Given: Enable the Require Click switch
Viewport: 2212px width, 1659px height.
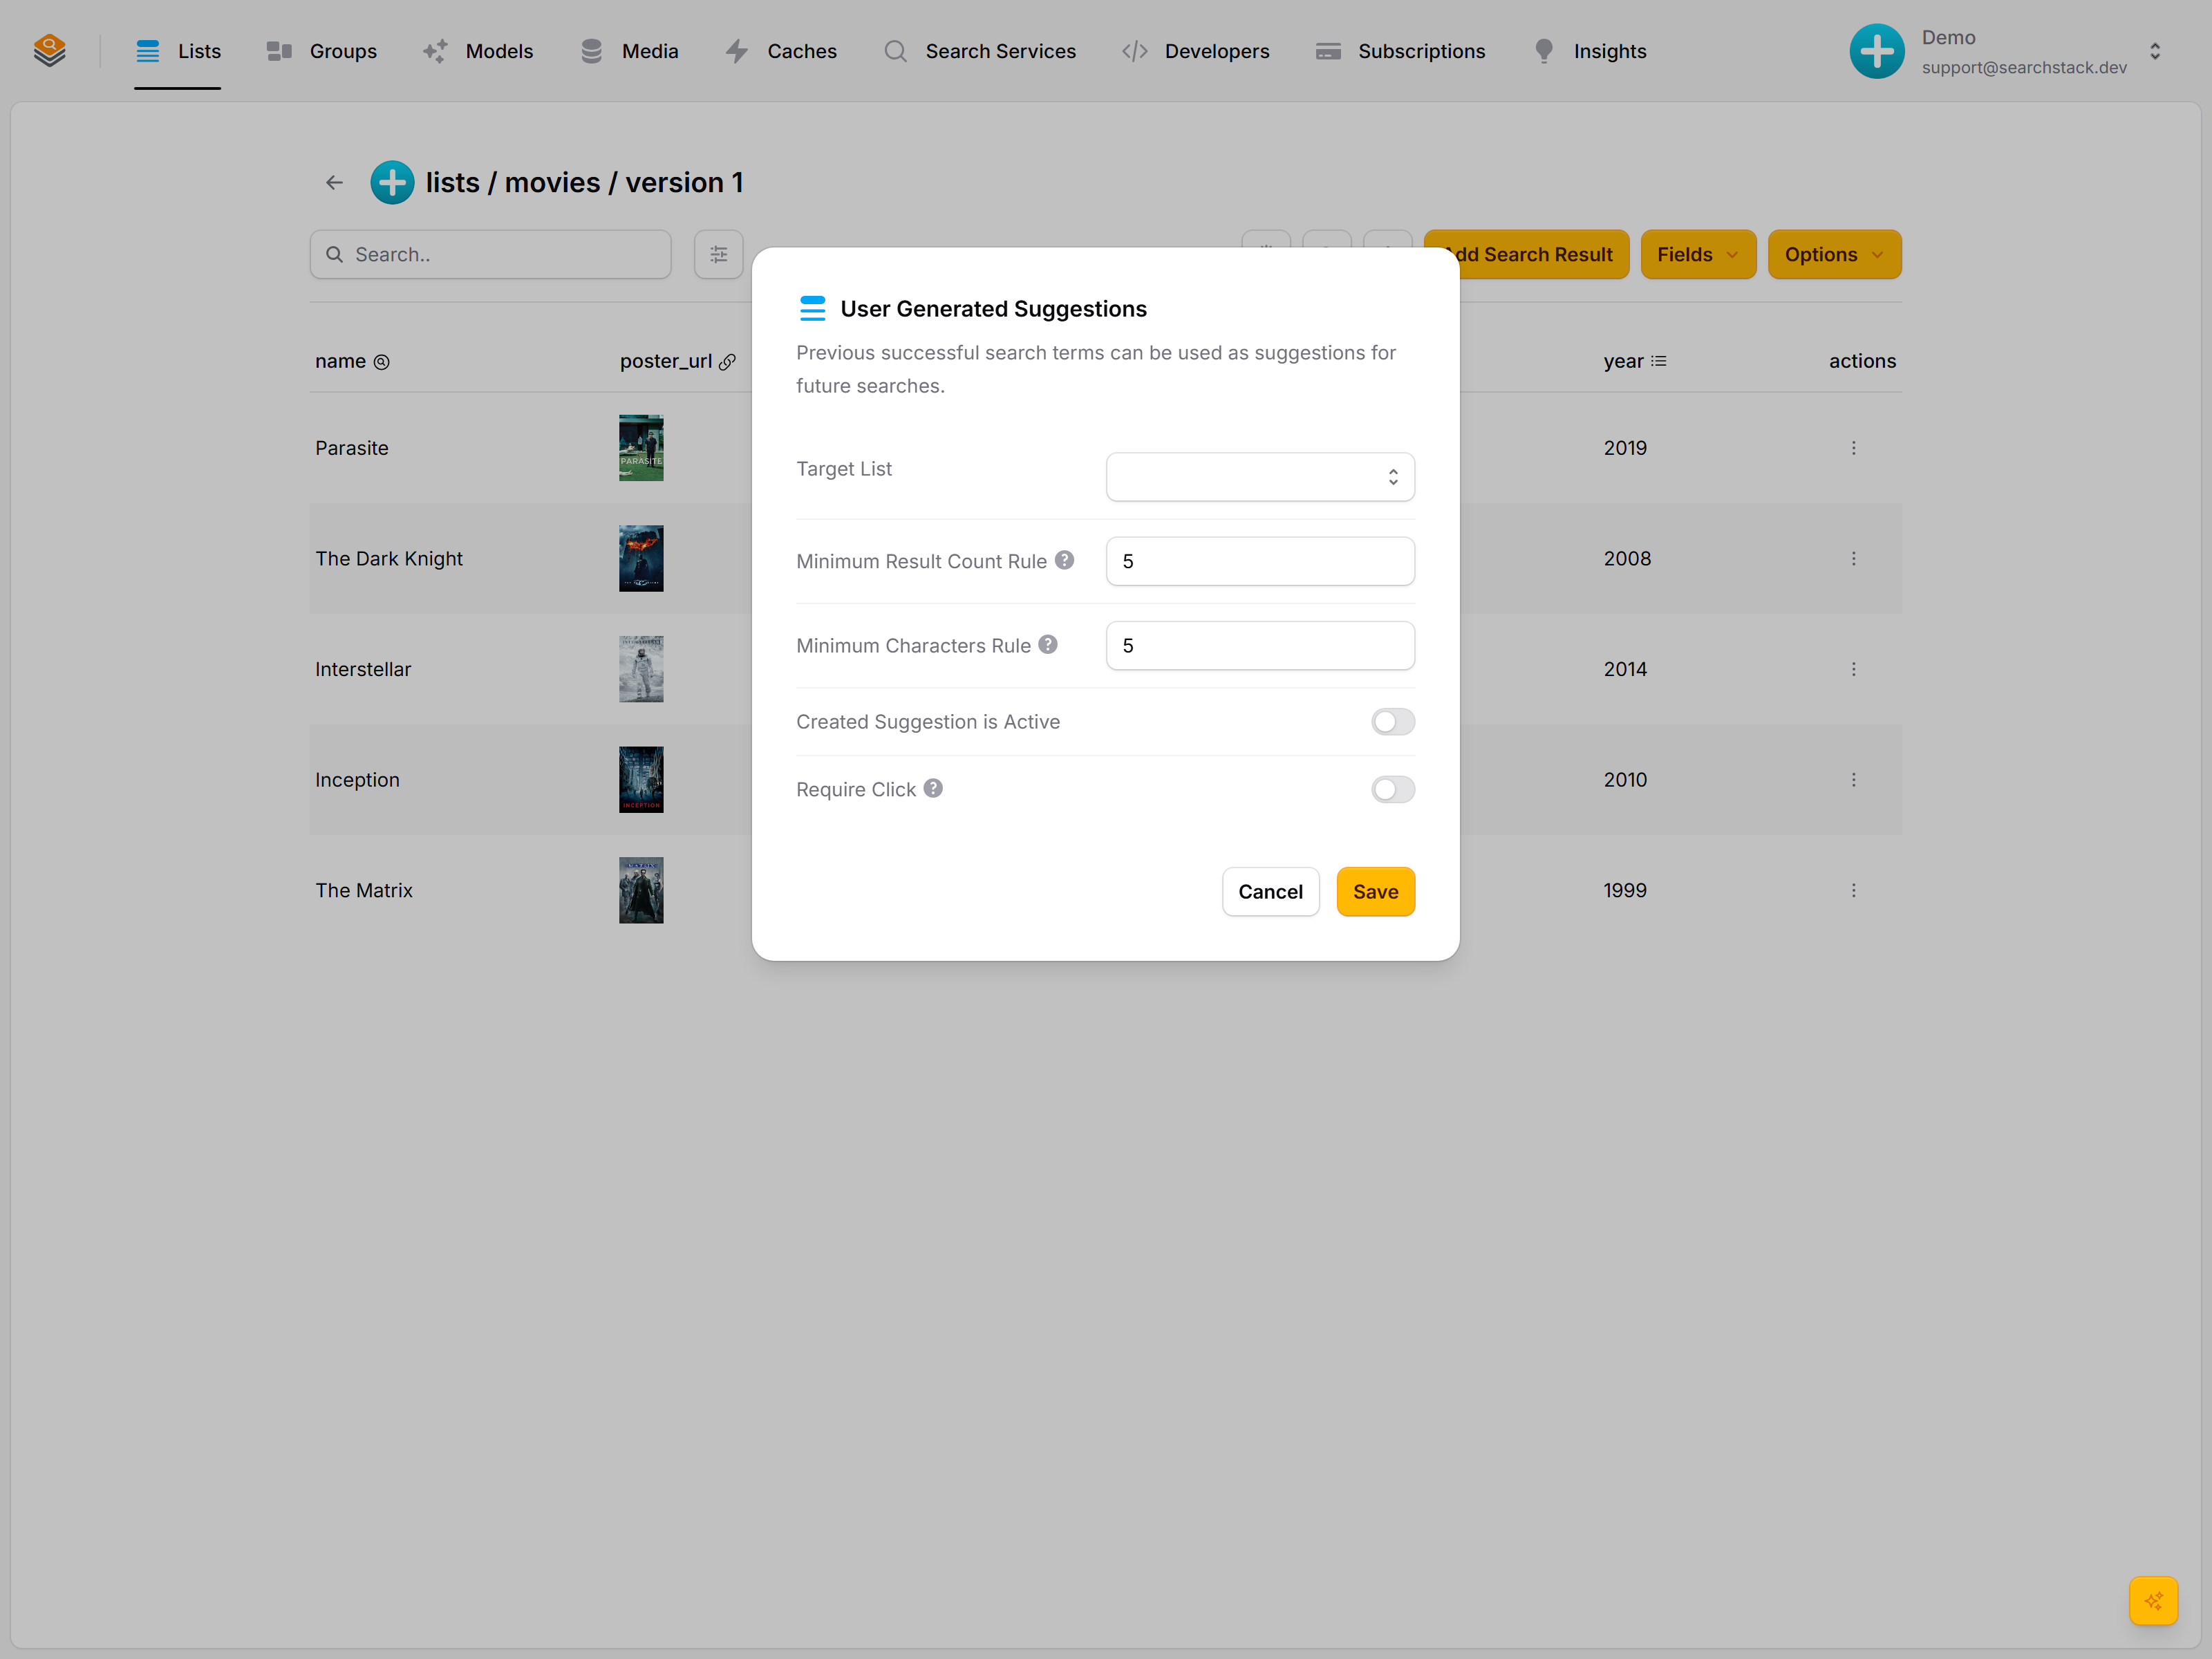Looking at the screenshot, I should (1392, 790).
